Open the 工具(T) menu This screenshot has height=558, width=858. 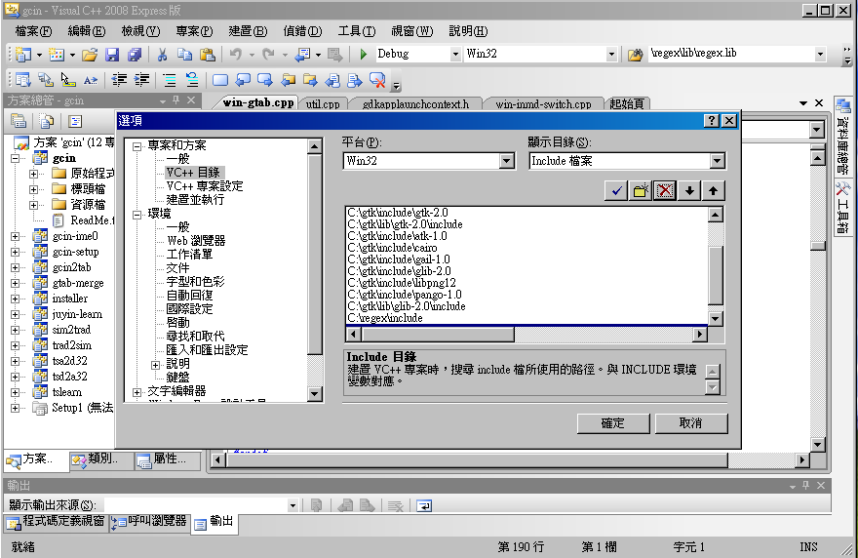356,31
